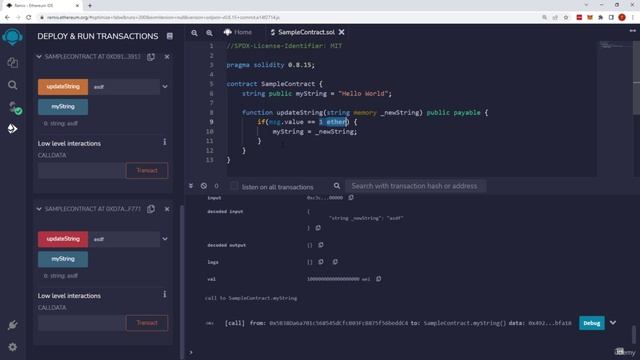Remove SampleContract at 0XD7A instance
Screen dimensions: 640x360
167,209
